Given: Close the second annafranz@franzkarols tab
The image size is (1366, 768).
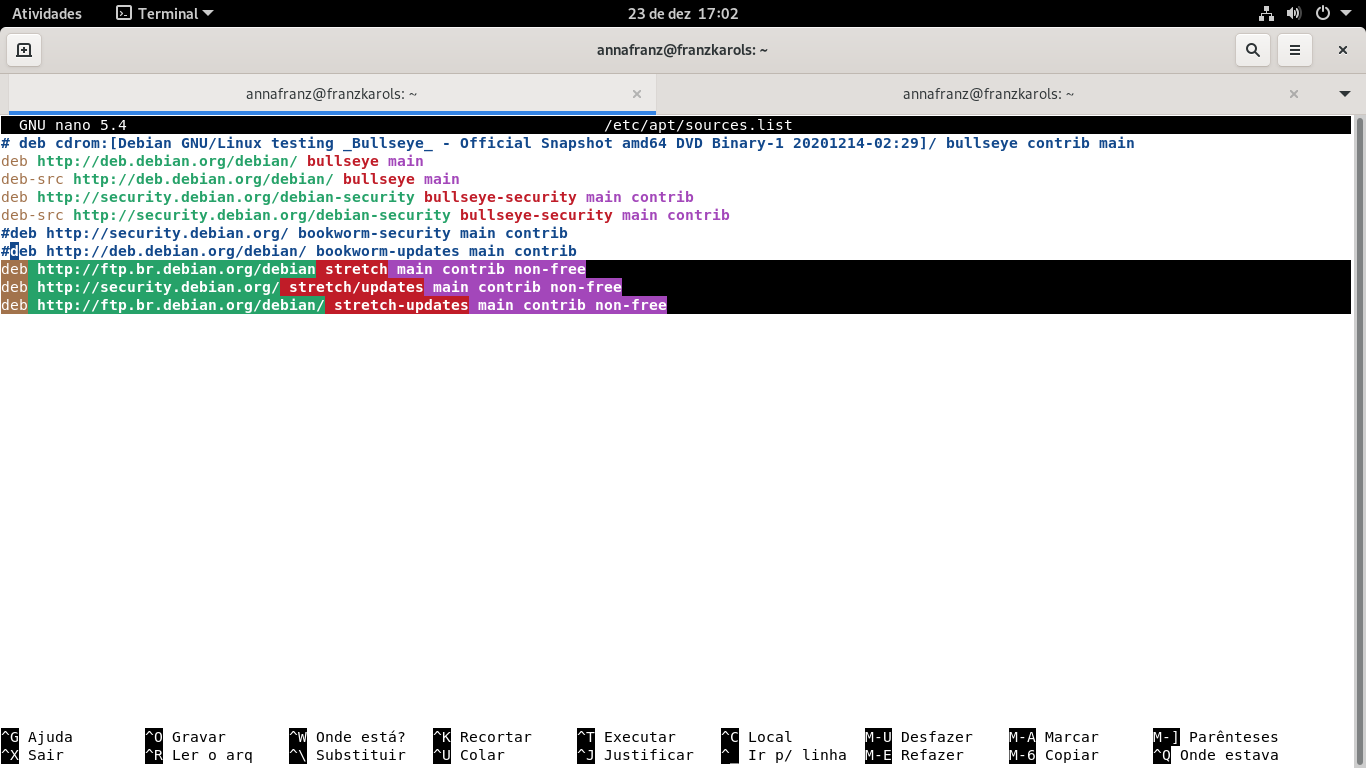Looking at the screenshot, I should pos(1294,94).
